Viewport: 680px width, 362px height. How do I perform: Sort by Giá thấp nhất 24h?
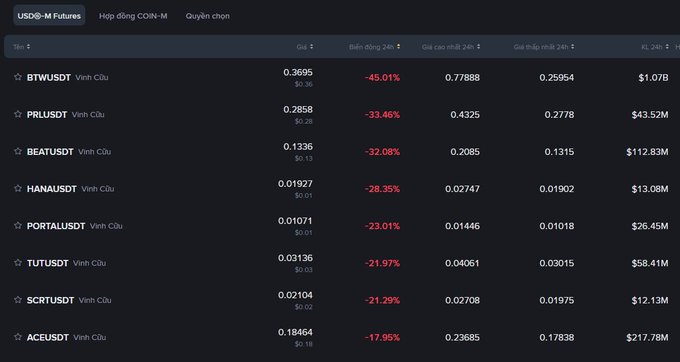pyautogui.click(x=544, y=47)
